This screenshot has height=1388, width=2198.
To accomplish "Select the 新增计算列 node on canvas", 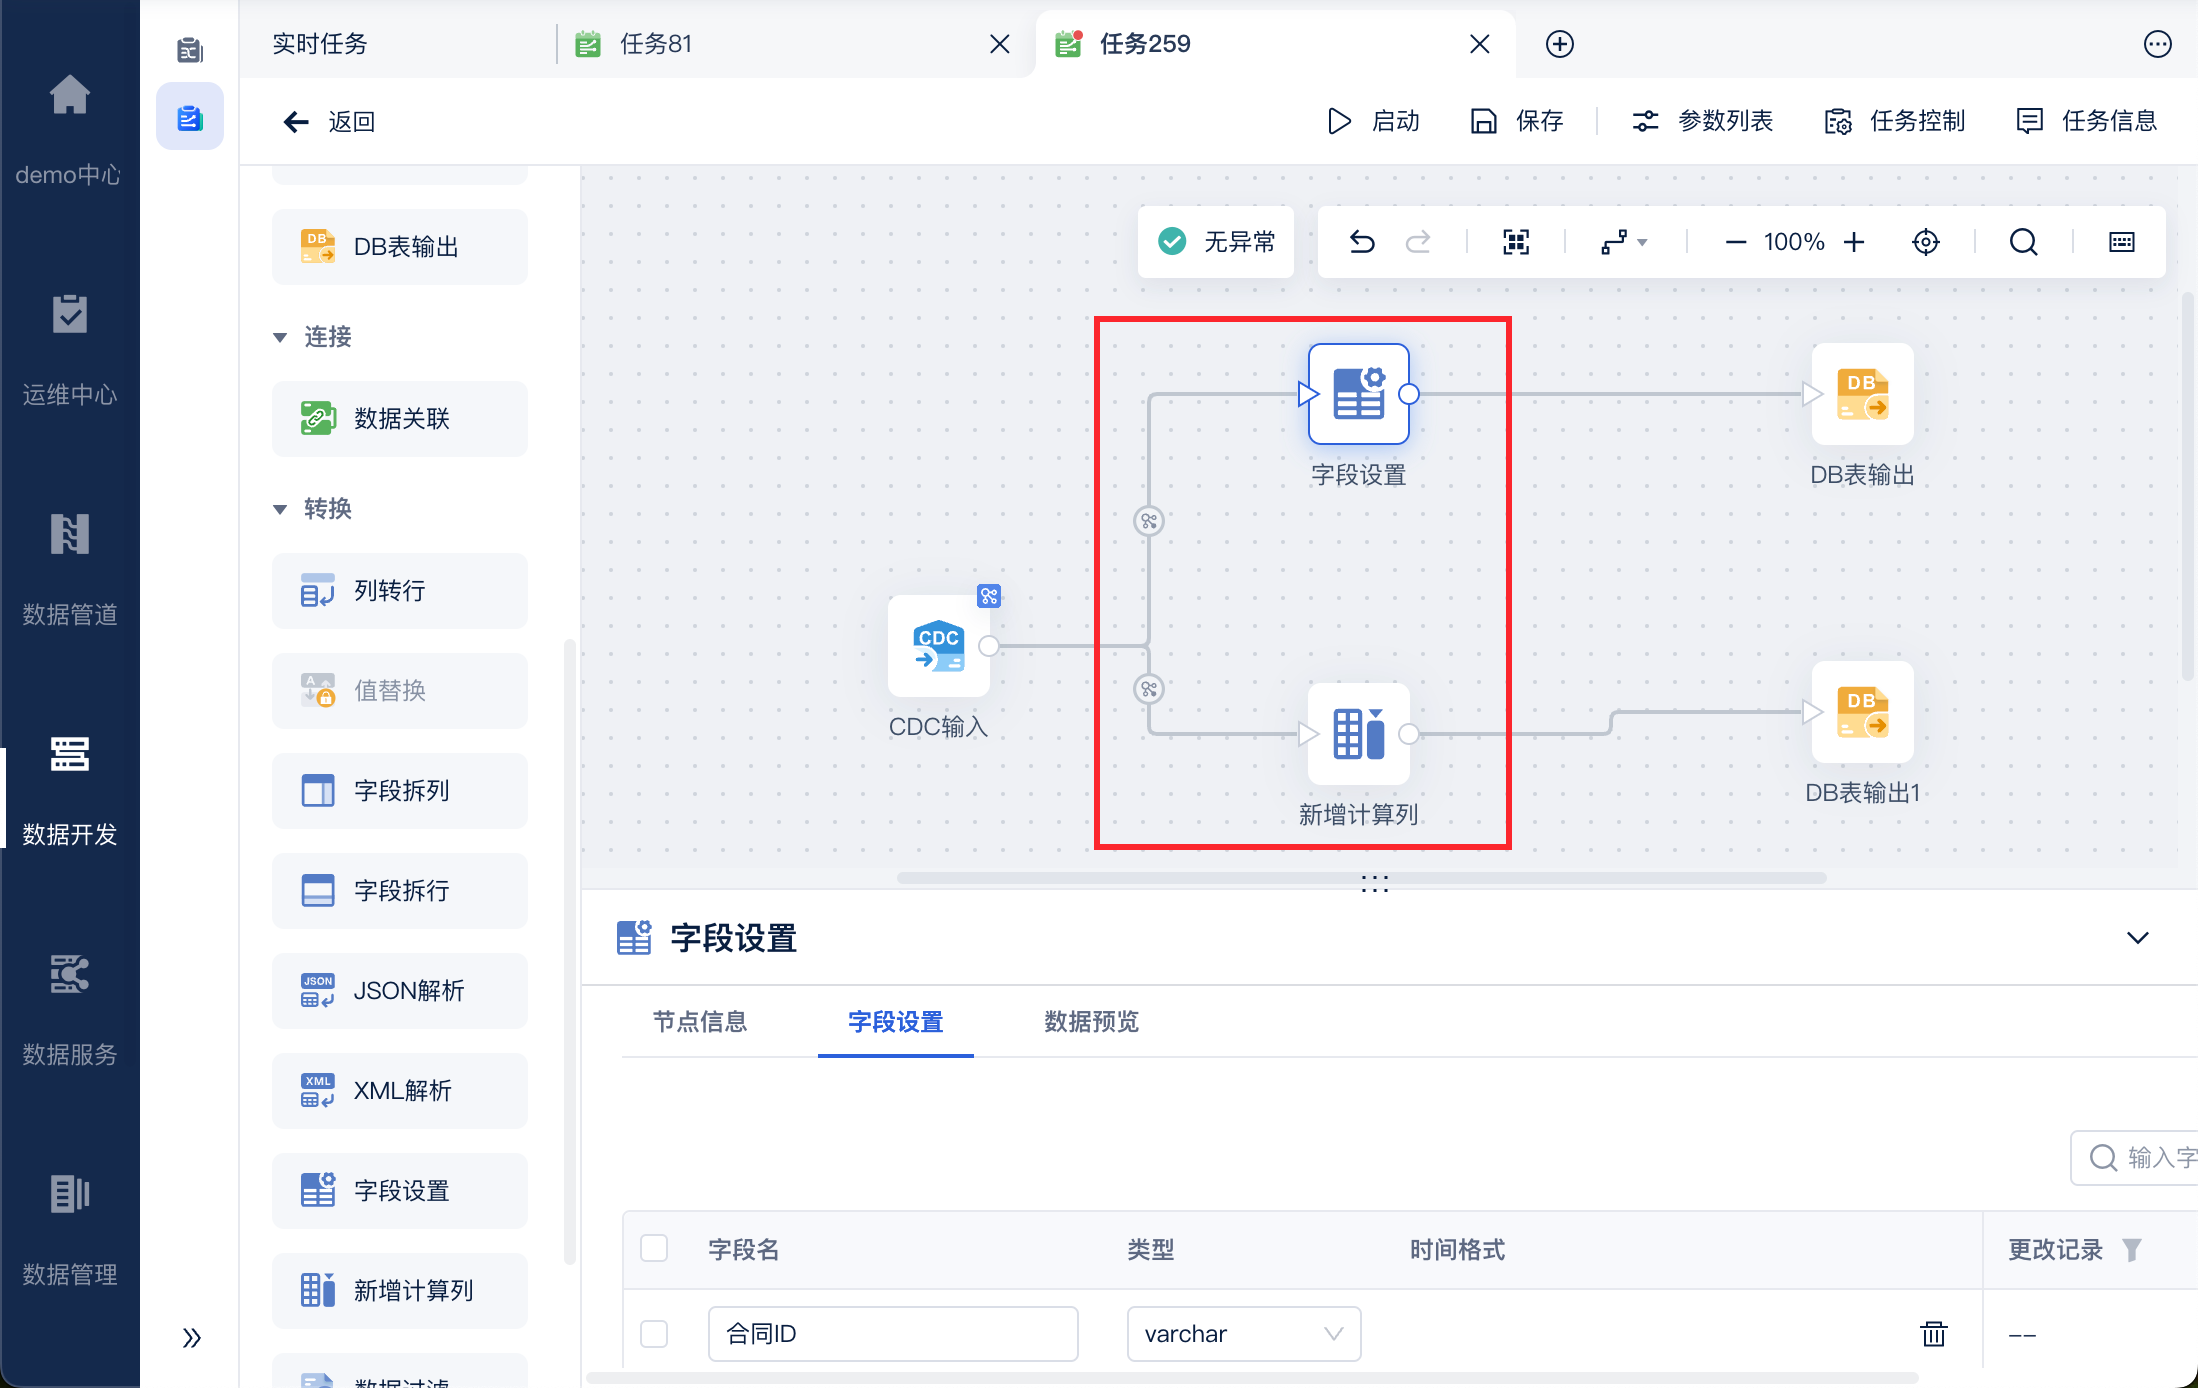I will click(x=1358, y=735).
